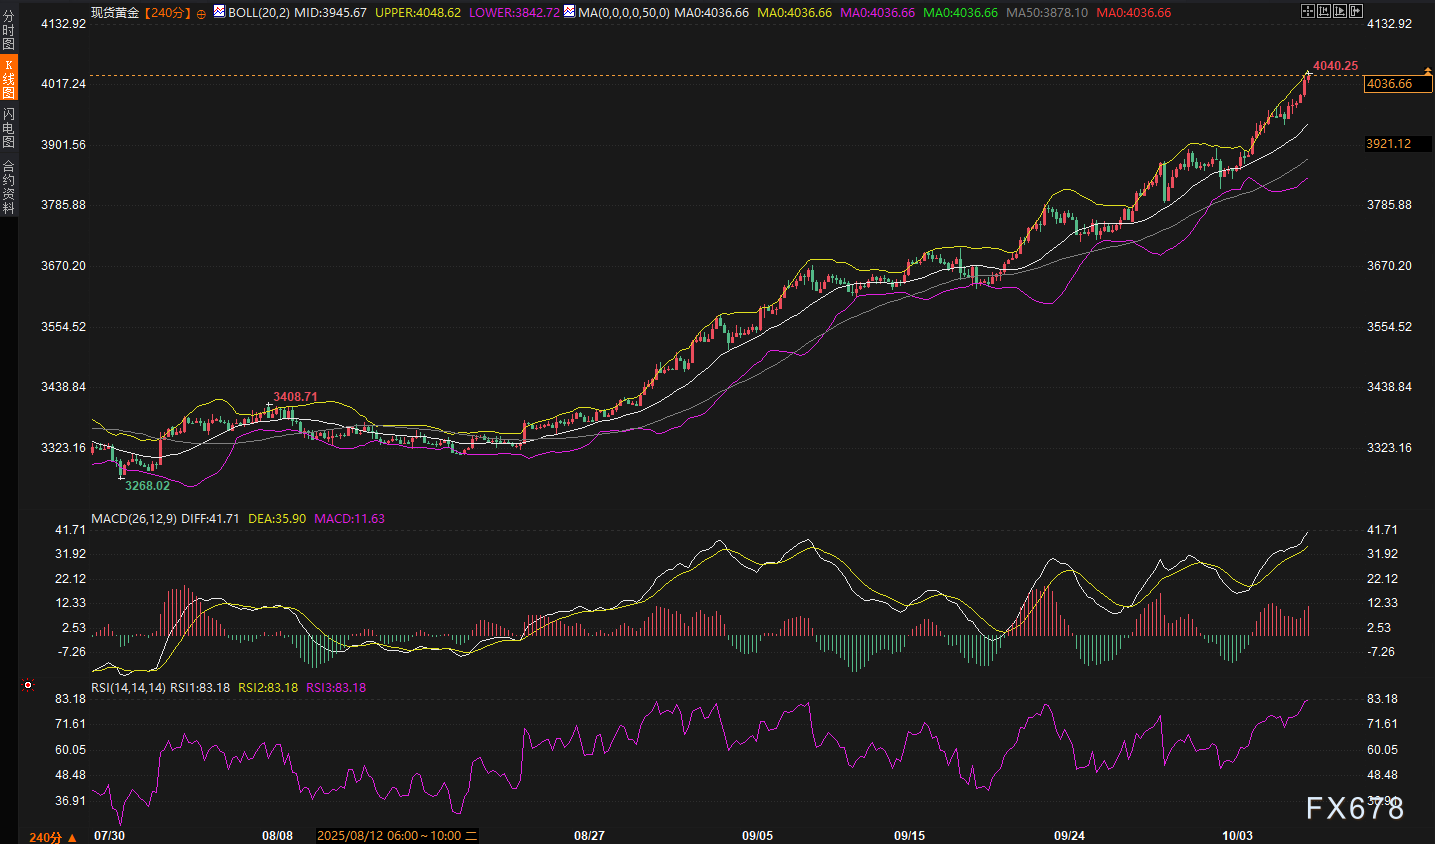This screenshot has width=1435, height=844.
Task: Click the crosshair cursor icon at top right
Action: pyautogui.click(x=1308, y=11)
